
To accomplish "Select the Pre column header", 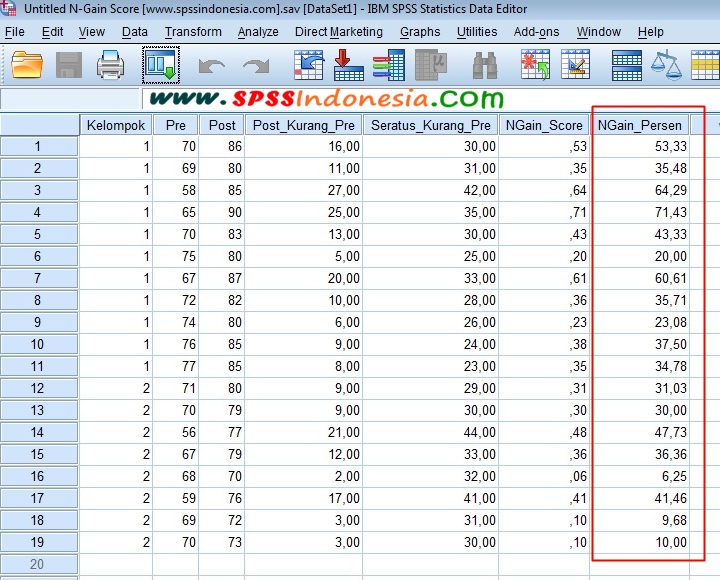I will pyautogui.click(x=175, y=125).
